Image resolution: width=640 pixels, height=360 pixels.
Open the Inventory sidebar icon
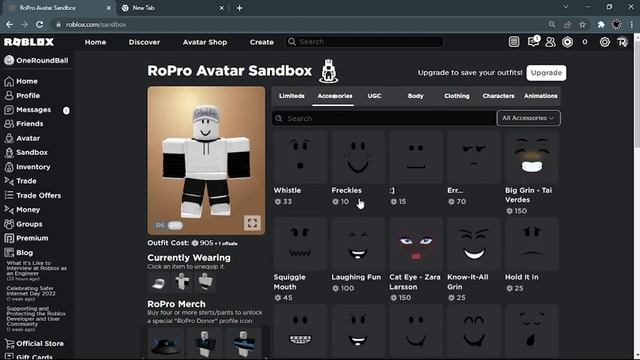click(9, 167)
